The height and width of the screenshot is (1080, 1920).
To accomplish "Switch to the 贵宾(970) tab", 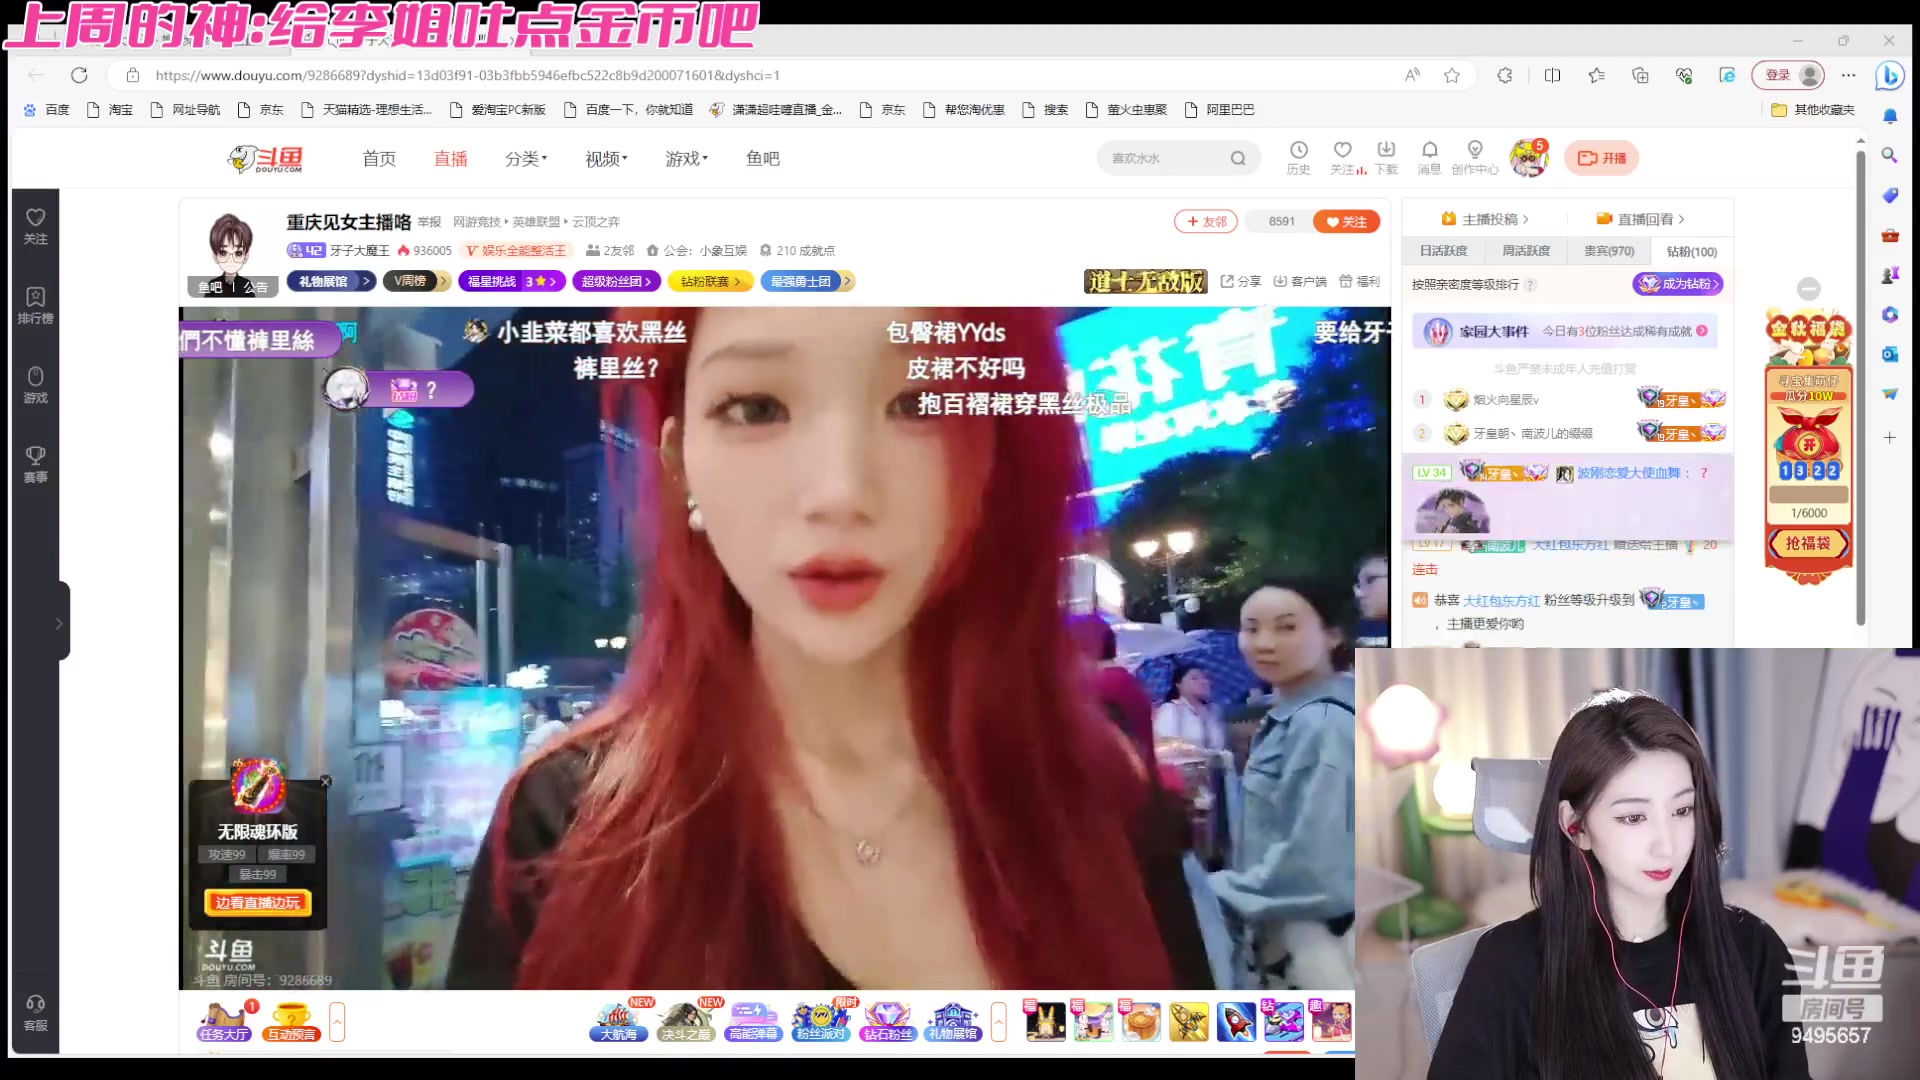I will [1608, 251].
